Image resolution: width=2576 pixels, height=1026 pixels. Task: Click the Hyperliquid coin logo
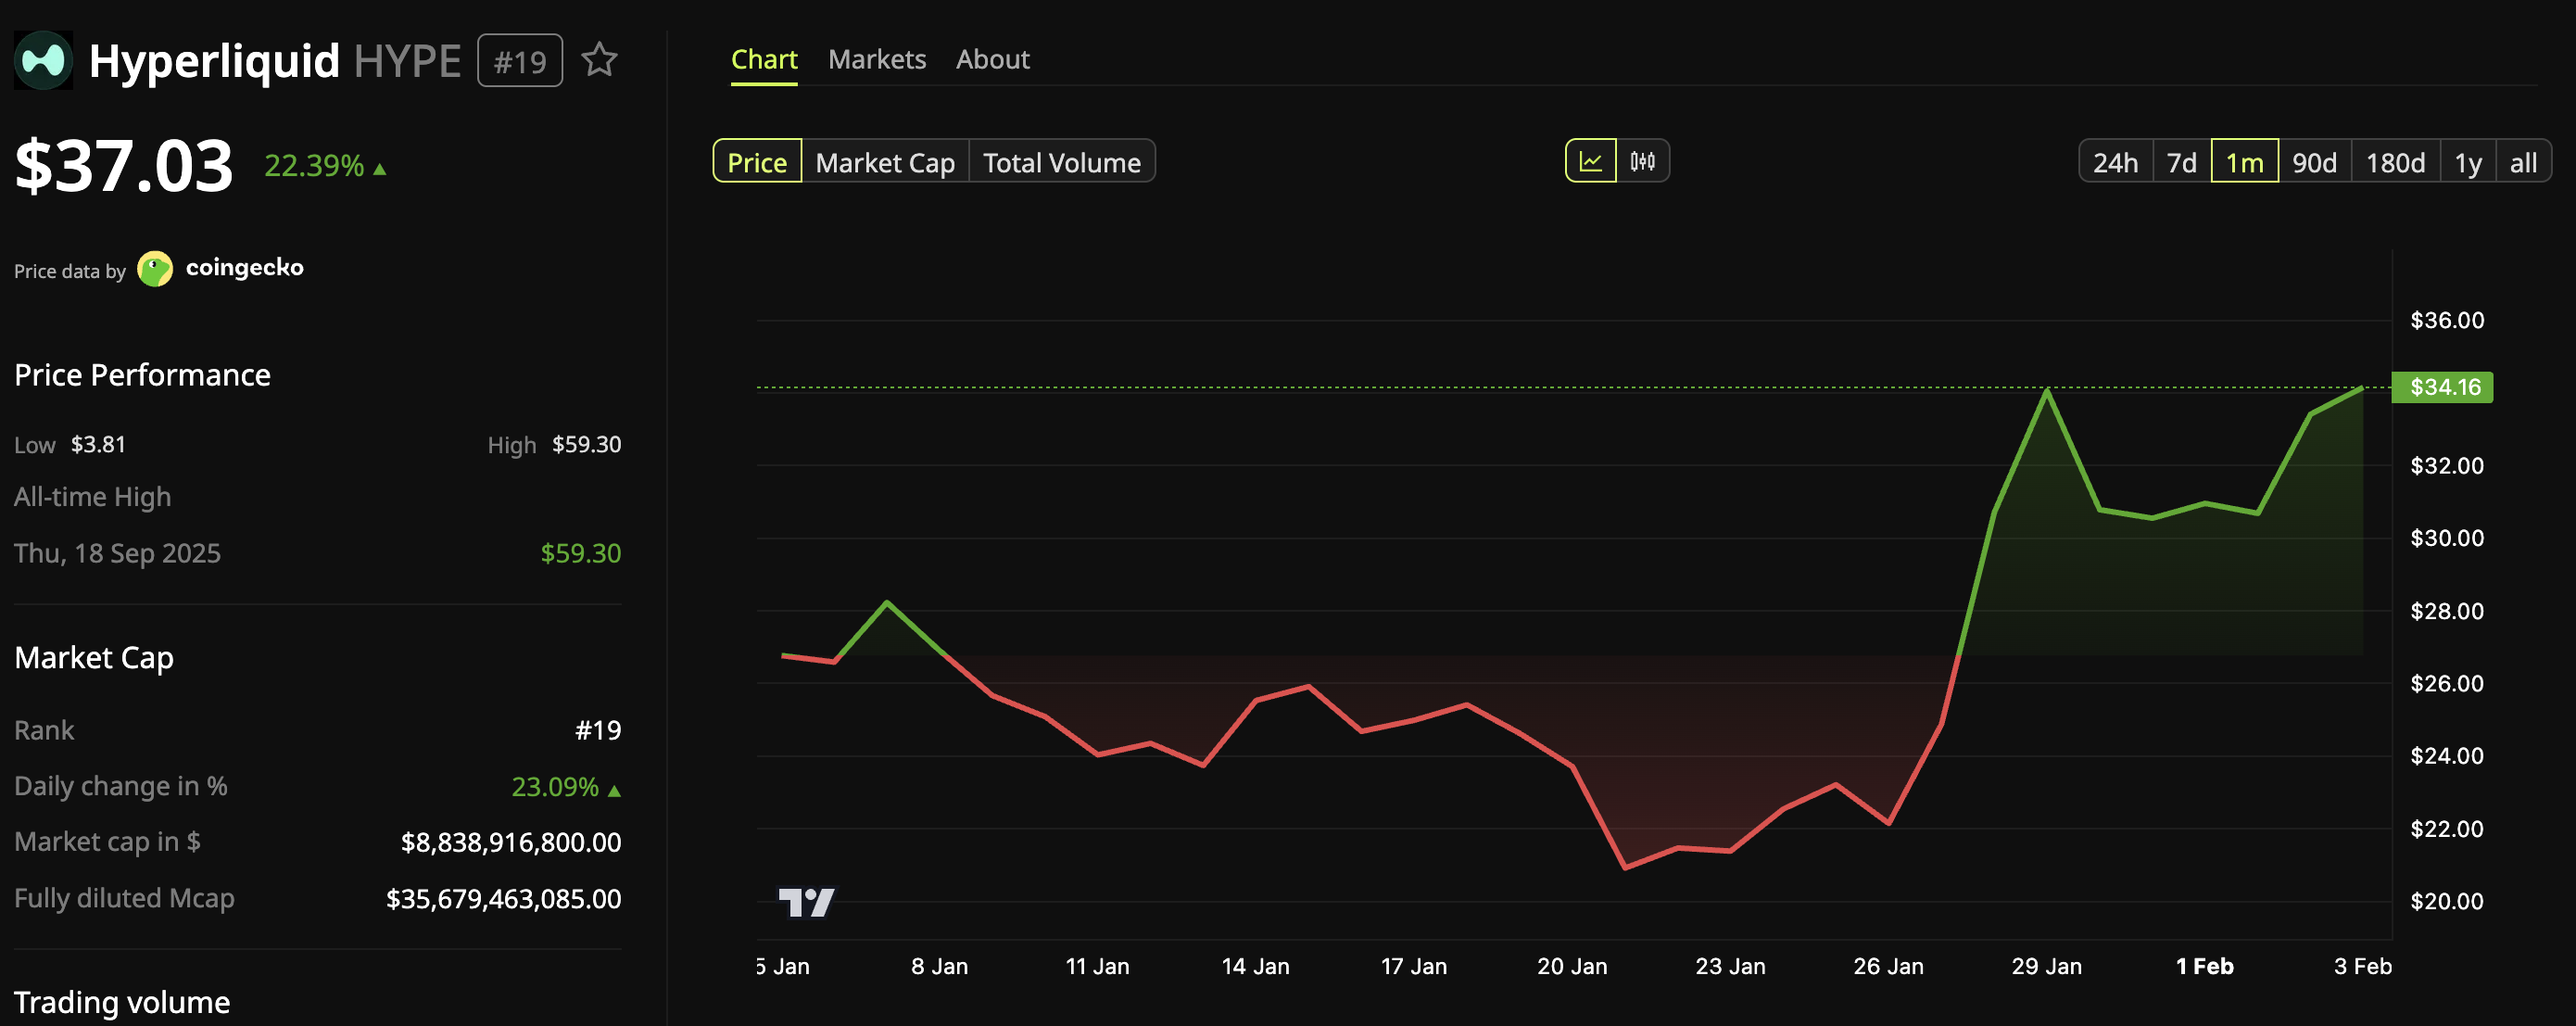click(43, 61)
